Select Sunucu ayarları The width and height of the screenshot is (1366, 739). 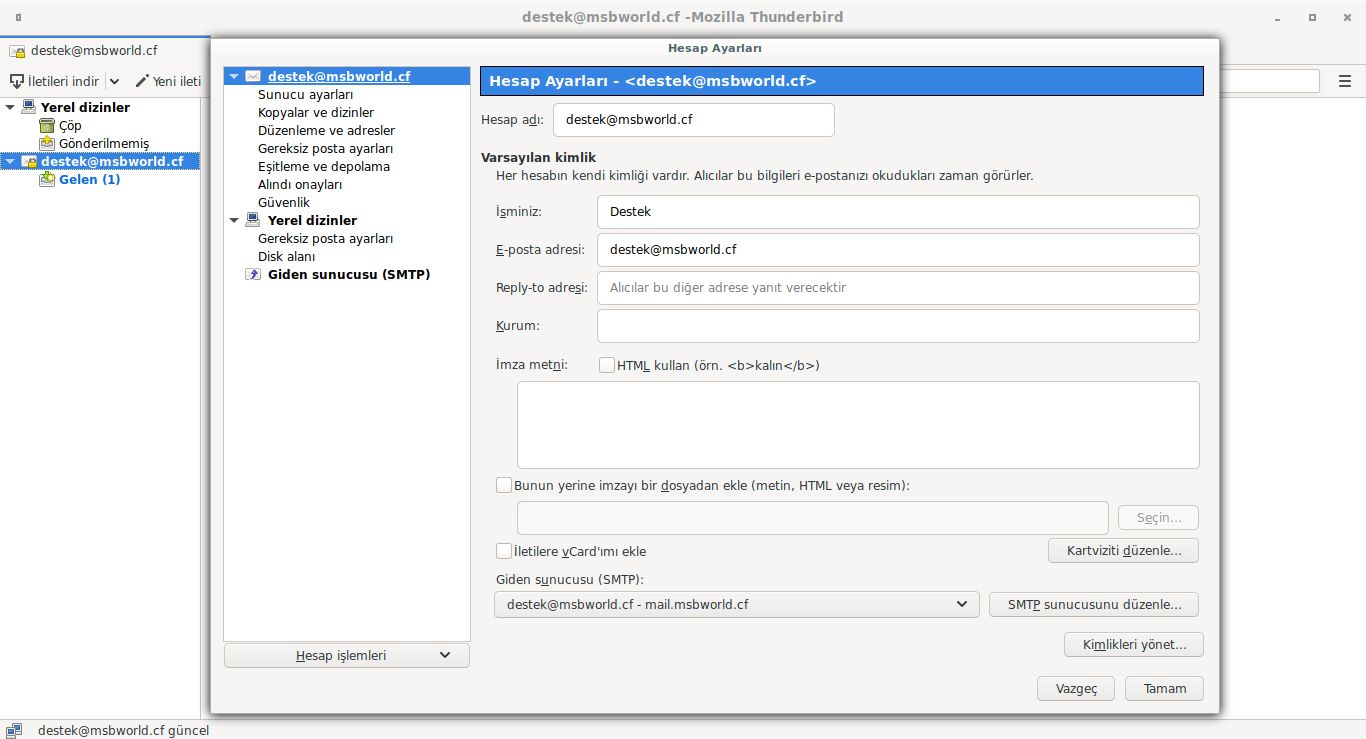pyautogui.click(x=305, y=94)
